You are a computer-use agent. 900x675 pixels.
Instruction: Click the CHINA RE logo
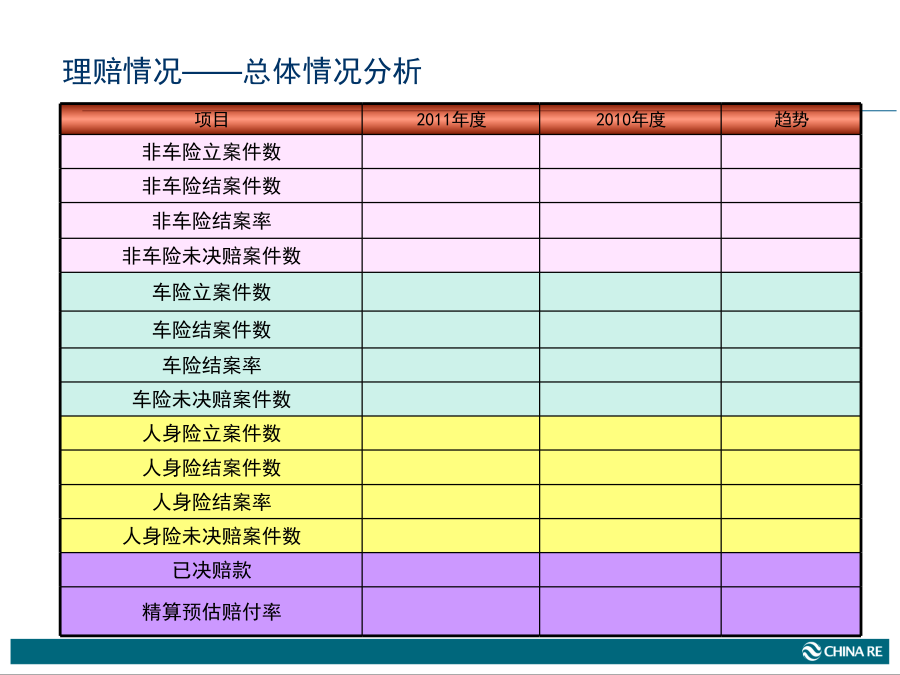[842, 651]
